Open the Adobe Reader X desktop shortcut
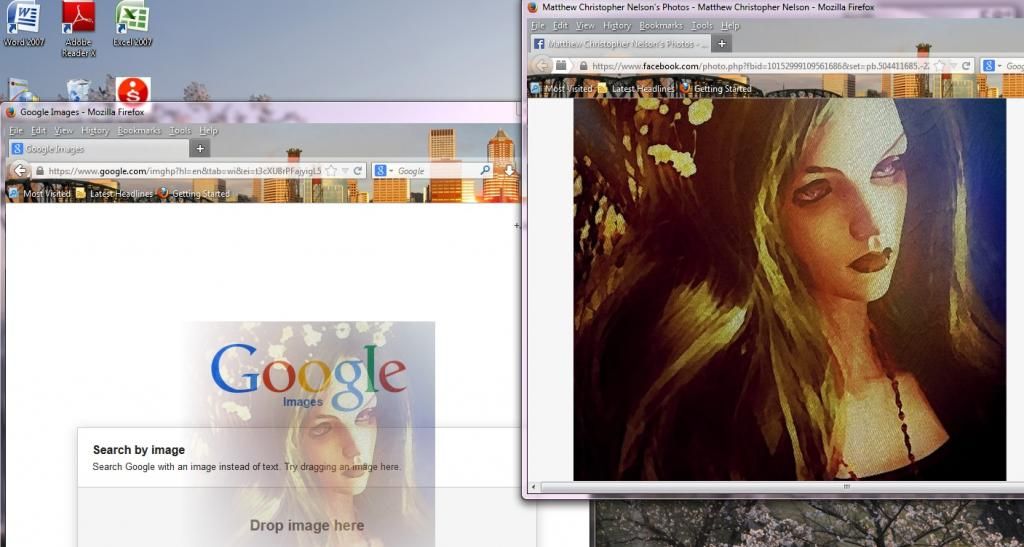The width and height of the screenshot is (1024, 547). click(x=78, y=27)
